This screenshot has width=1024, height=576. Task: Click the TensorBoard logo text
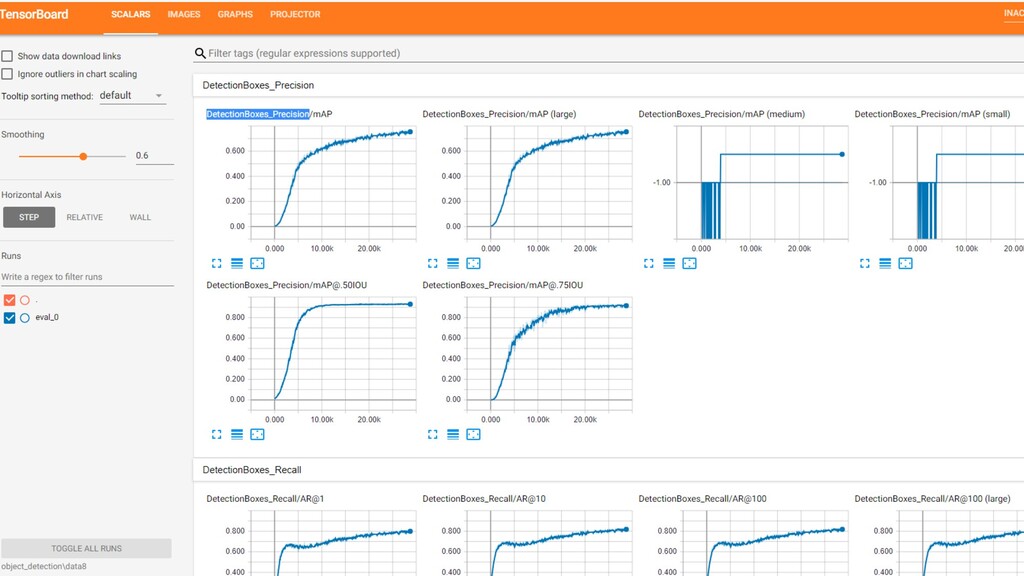(x=34, y=14)
